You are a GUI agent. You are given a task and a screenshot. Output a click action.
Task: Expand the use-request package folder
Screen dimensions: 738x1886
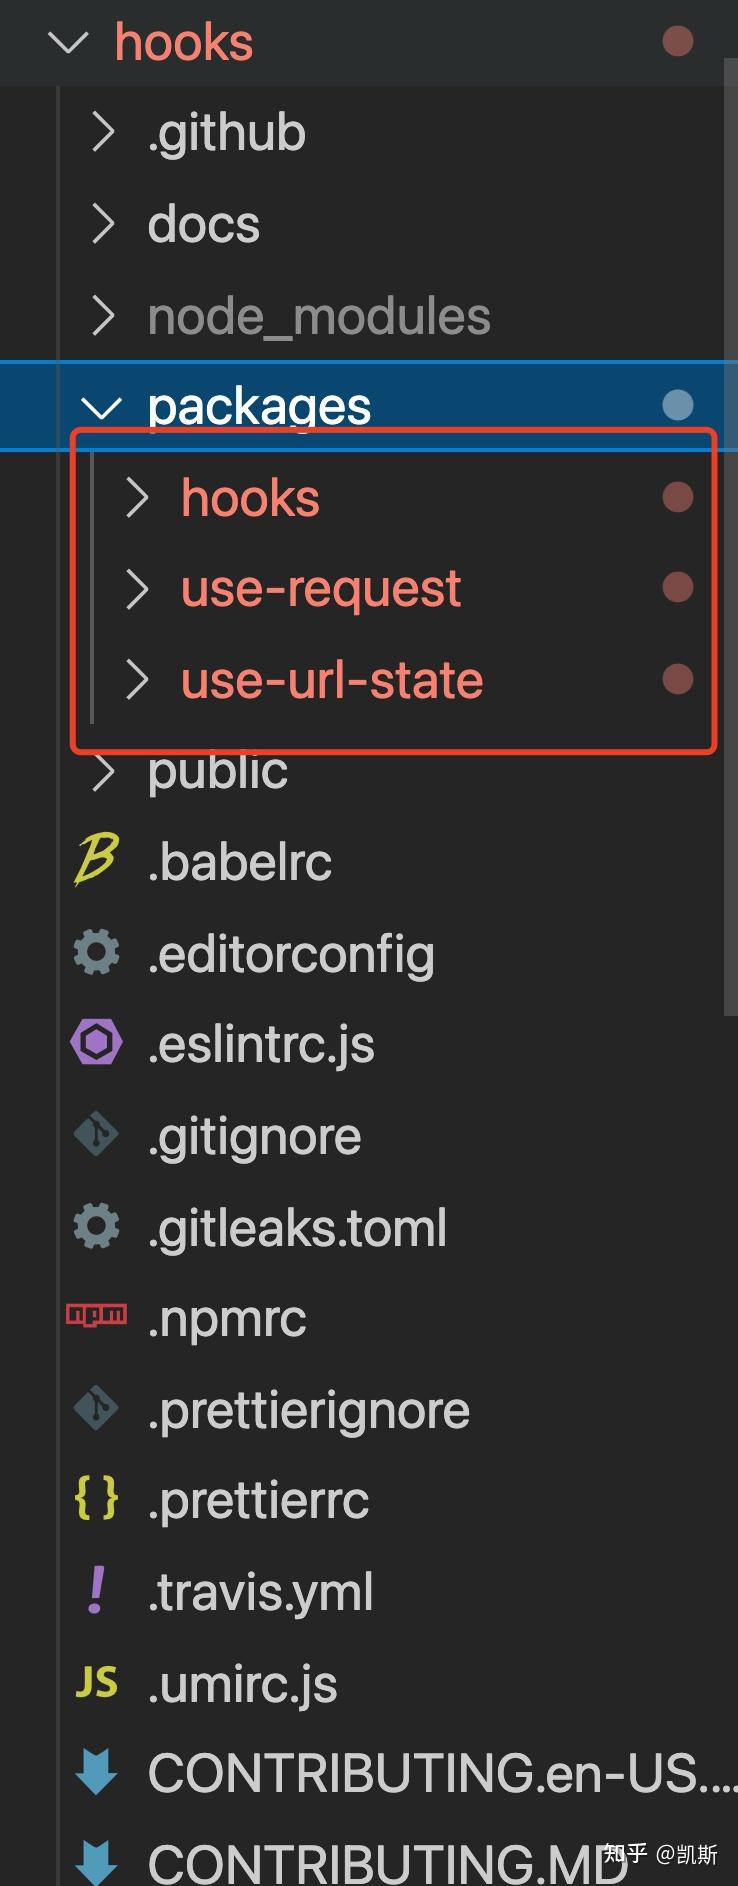(x=136, y=589)
